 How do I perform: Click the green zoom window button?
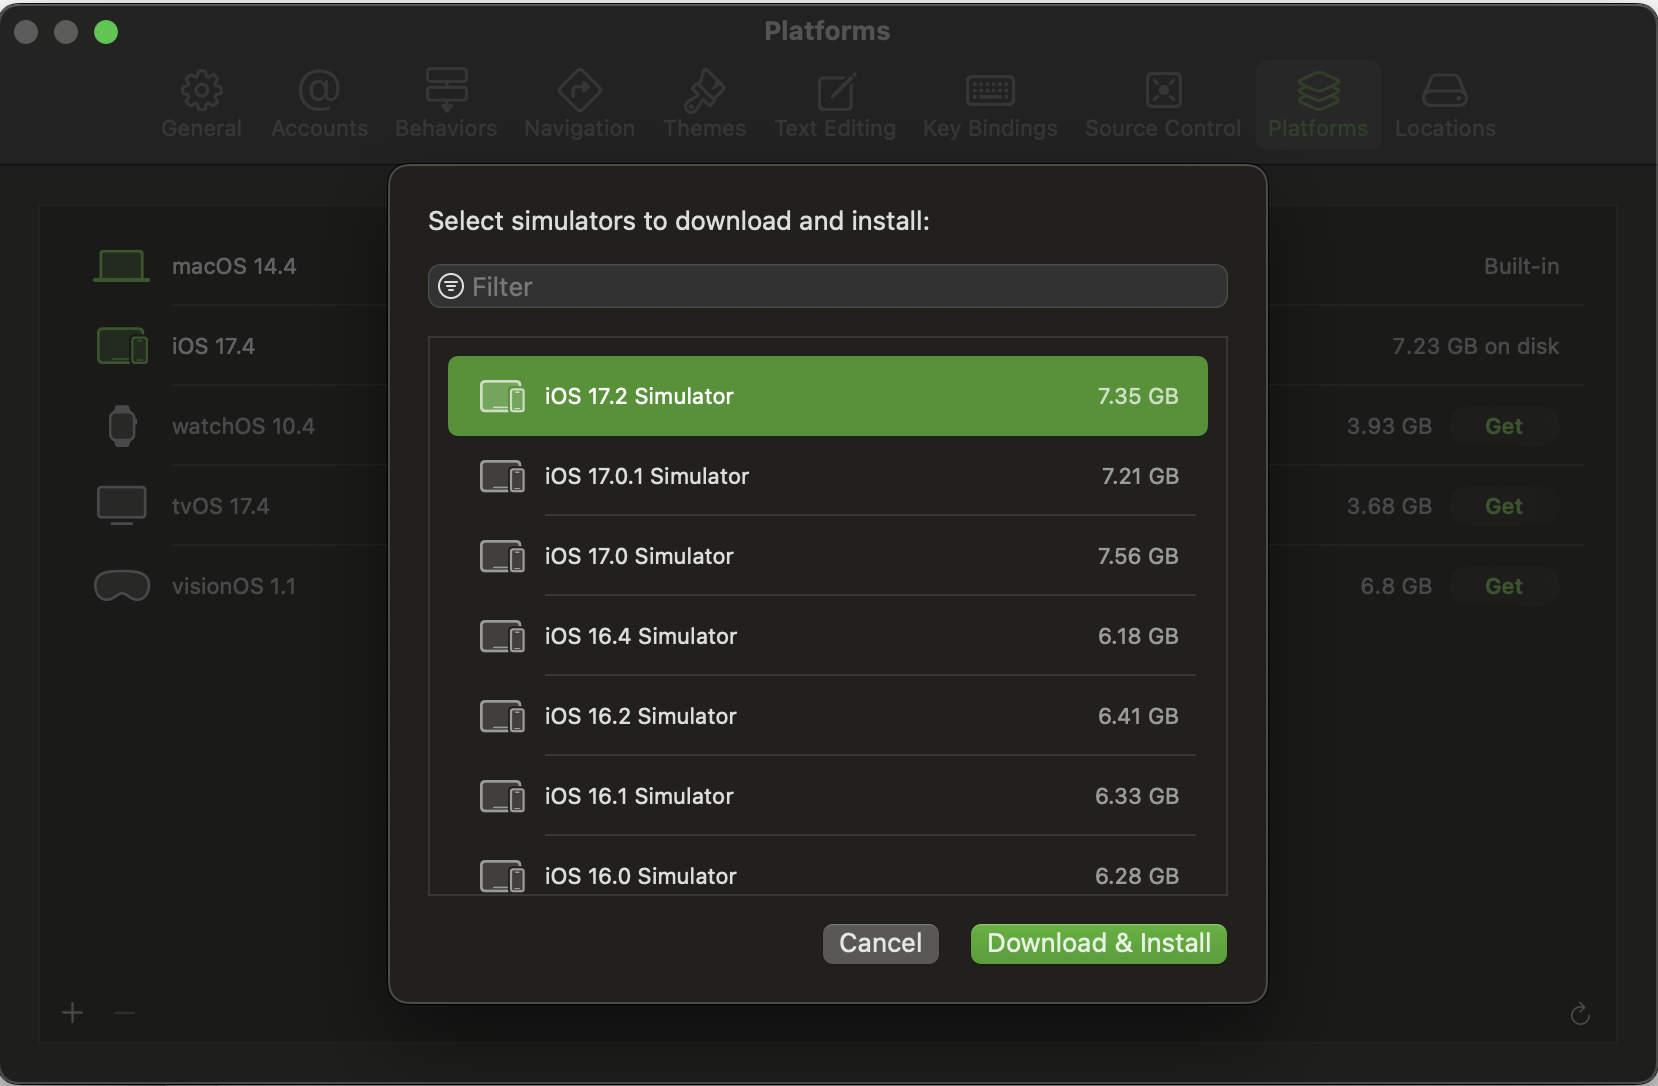(106, 32)
